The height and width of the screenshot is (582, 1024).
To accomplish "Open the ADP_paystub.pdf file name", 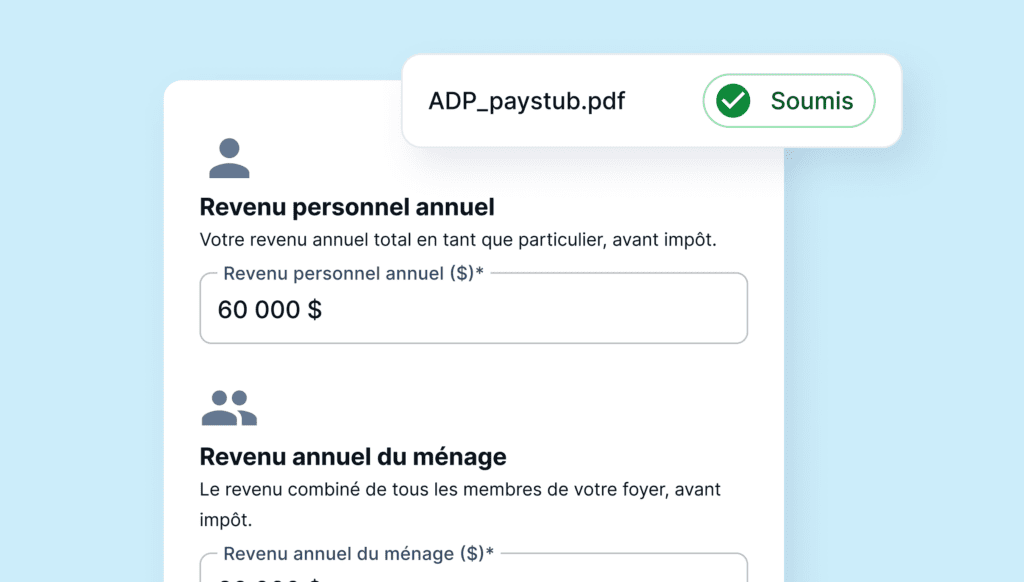I will click(x=526, y=101).
